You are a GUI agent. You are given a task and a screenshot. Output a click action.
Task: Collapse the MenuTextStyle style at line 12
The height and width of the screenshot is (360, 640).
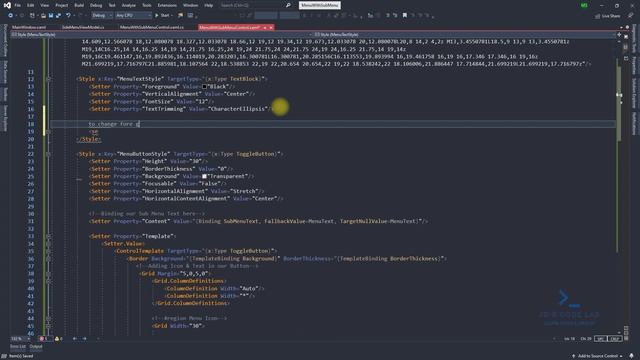click(49, 79)
